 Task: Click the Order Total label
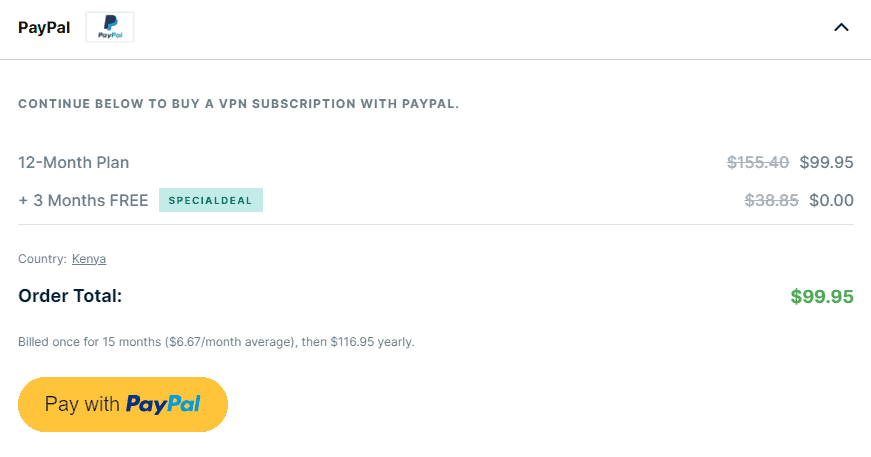70,296
